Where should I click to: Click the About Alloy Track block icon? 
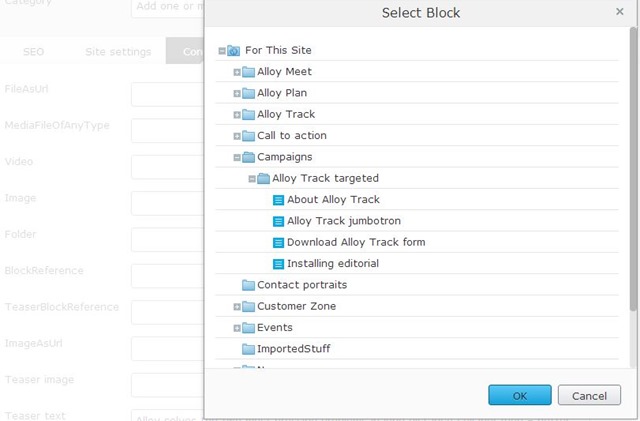pos(279,200)
